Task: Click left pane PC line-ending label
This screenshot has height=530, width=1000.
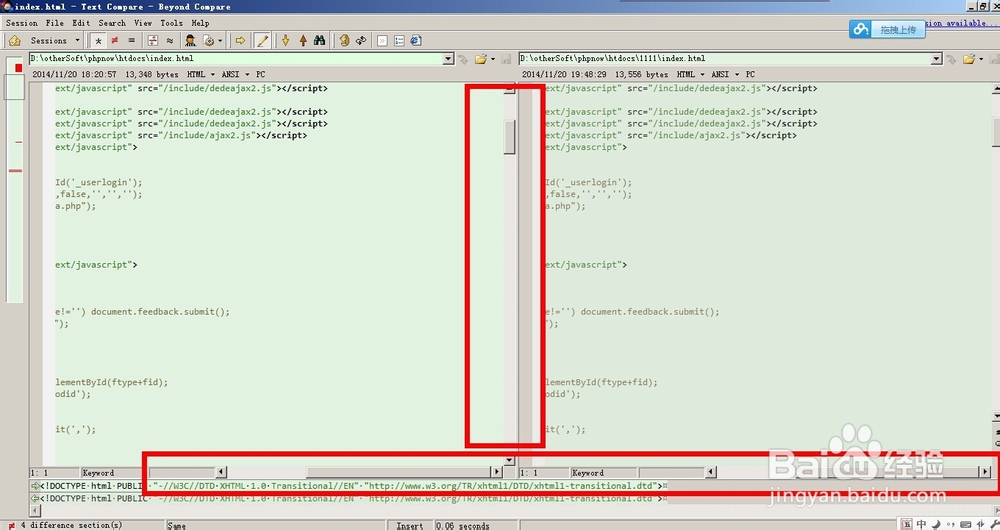Action: point(261,75)
